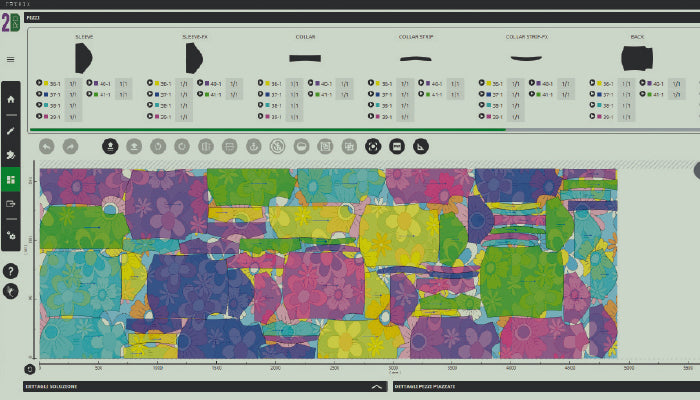Expand the Dettagli Soluzione panel chevron

click(x=376, y=386)
